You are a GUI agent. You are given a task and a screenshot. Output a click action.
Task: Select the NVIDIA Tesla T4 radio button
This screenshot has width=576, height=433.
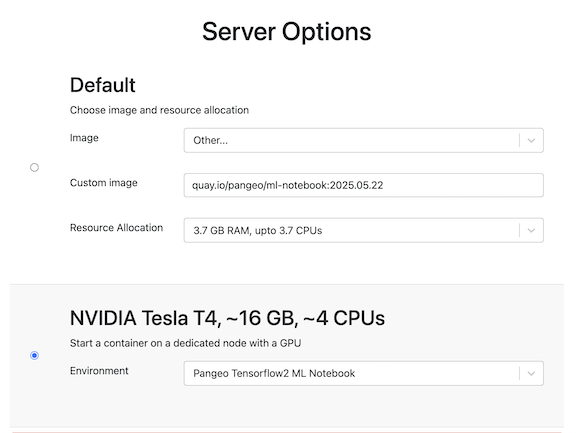point(35,356)
